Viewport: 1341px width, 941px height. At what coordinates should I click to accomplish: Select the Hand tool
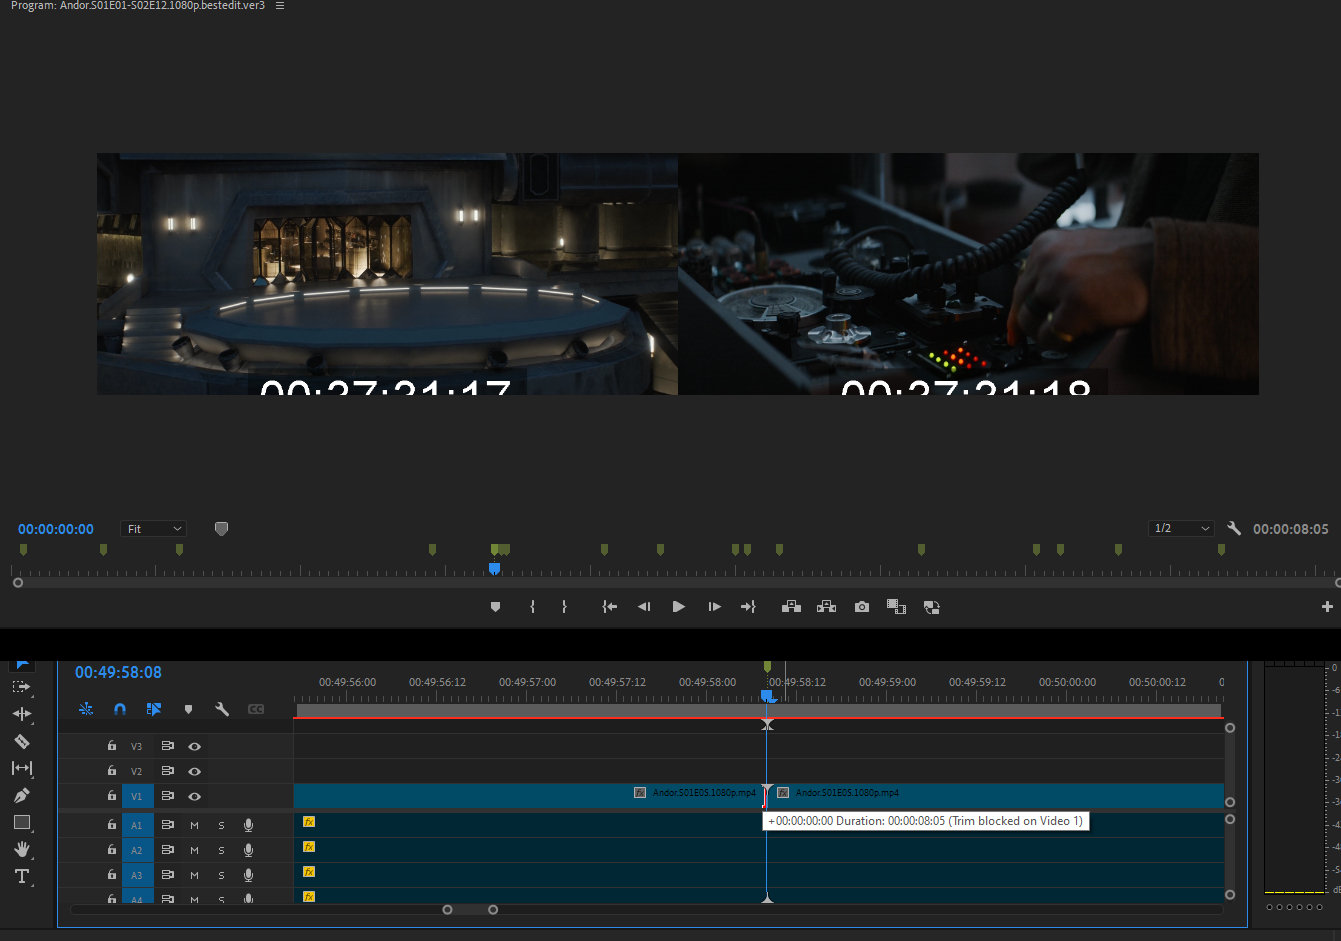pyautogui.click(x=22, y=849)
